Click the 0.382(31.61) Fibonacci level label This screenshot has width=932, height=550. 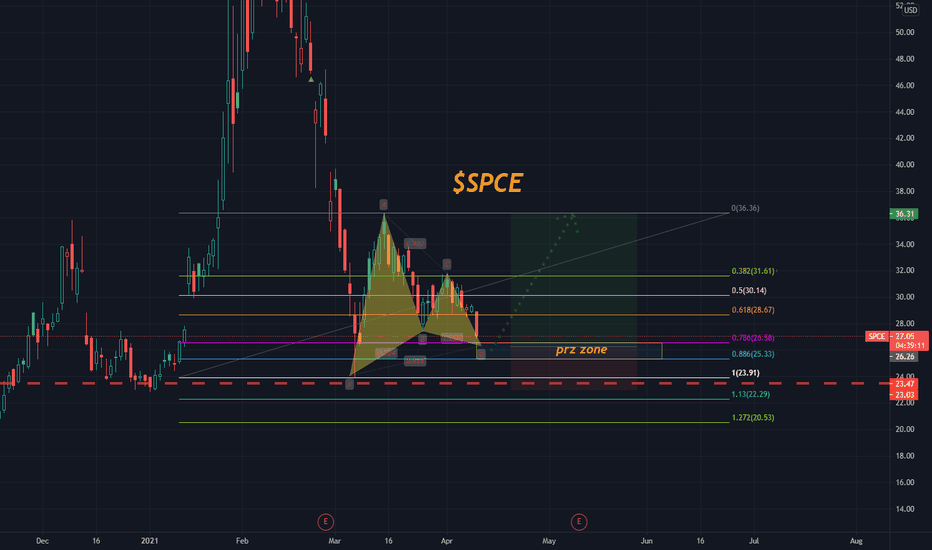[x=753, y=271]
